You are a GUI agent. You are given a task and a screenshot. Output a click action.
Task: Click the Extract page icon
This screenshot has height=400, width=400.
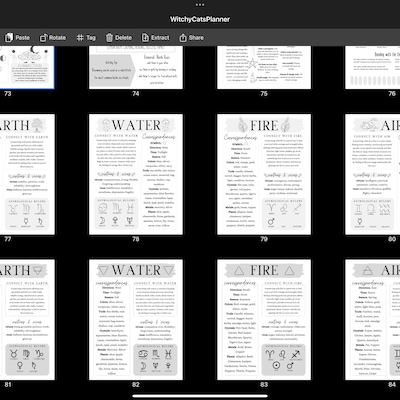click(x=145, y=38)
